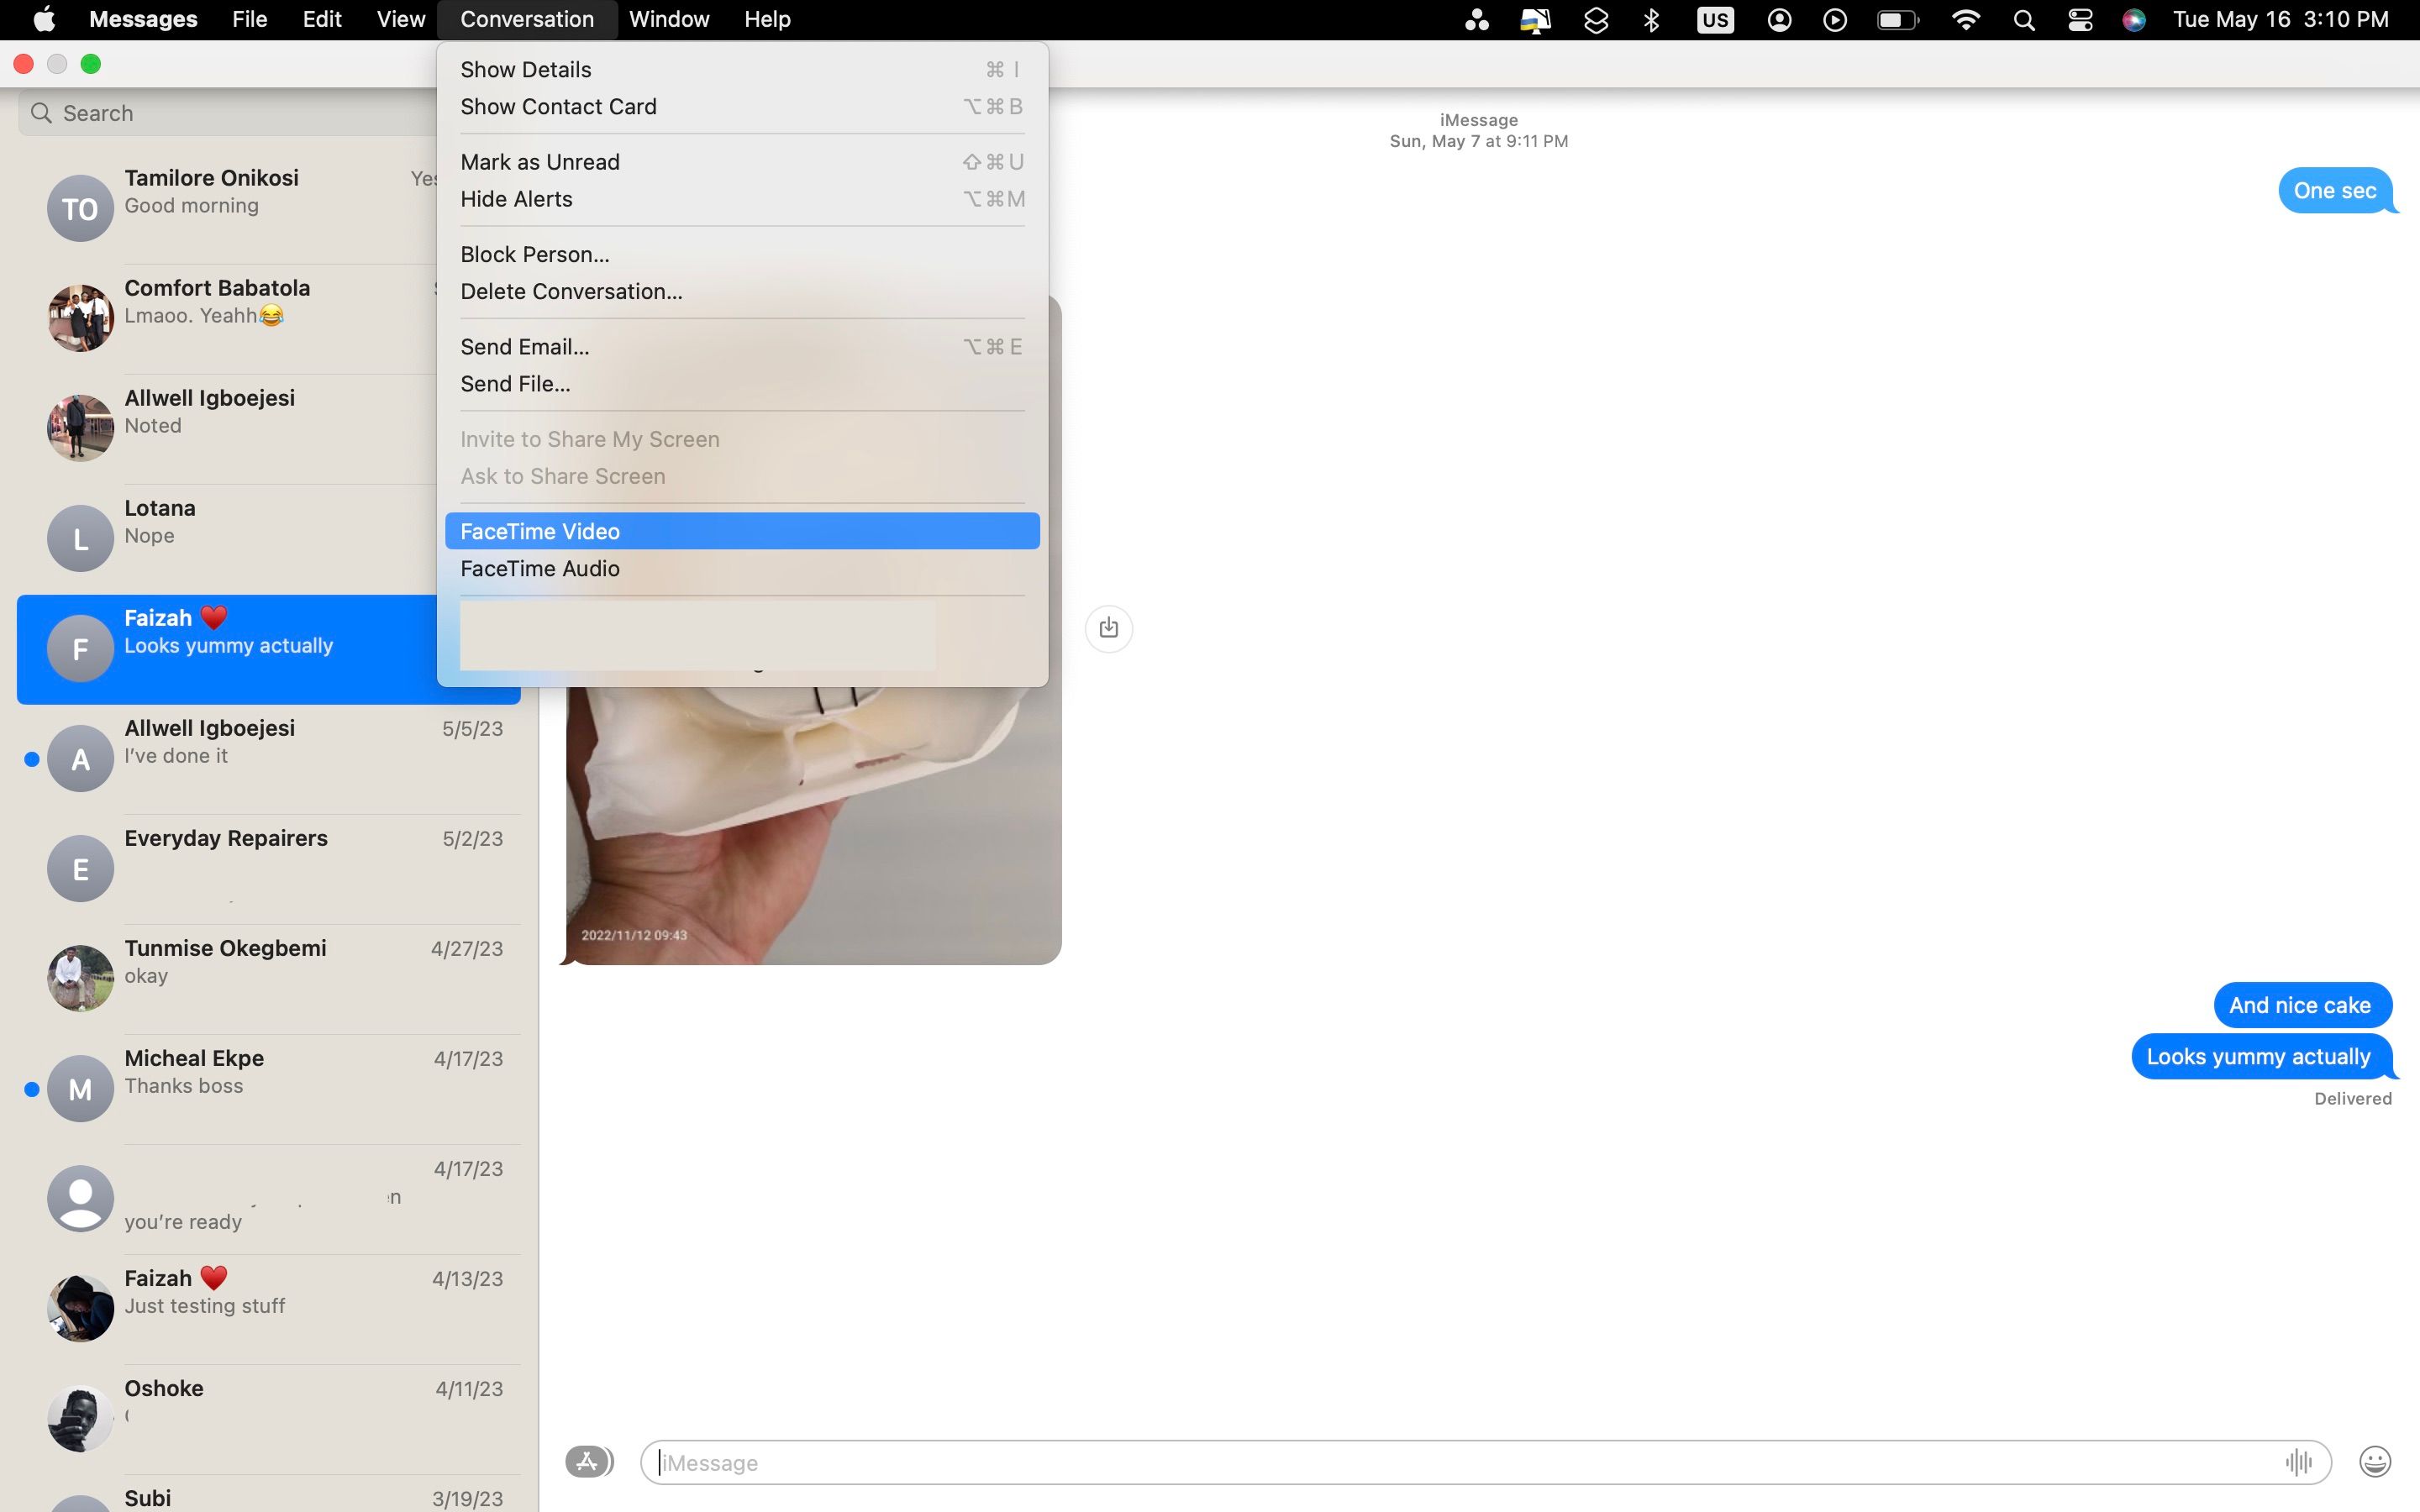Click the Bluetooth icon in menu bar
This screenshot has width=2420, height=1512.
1652,19
